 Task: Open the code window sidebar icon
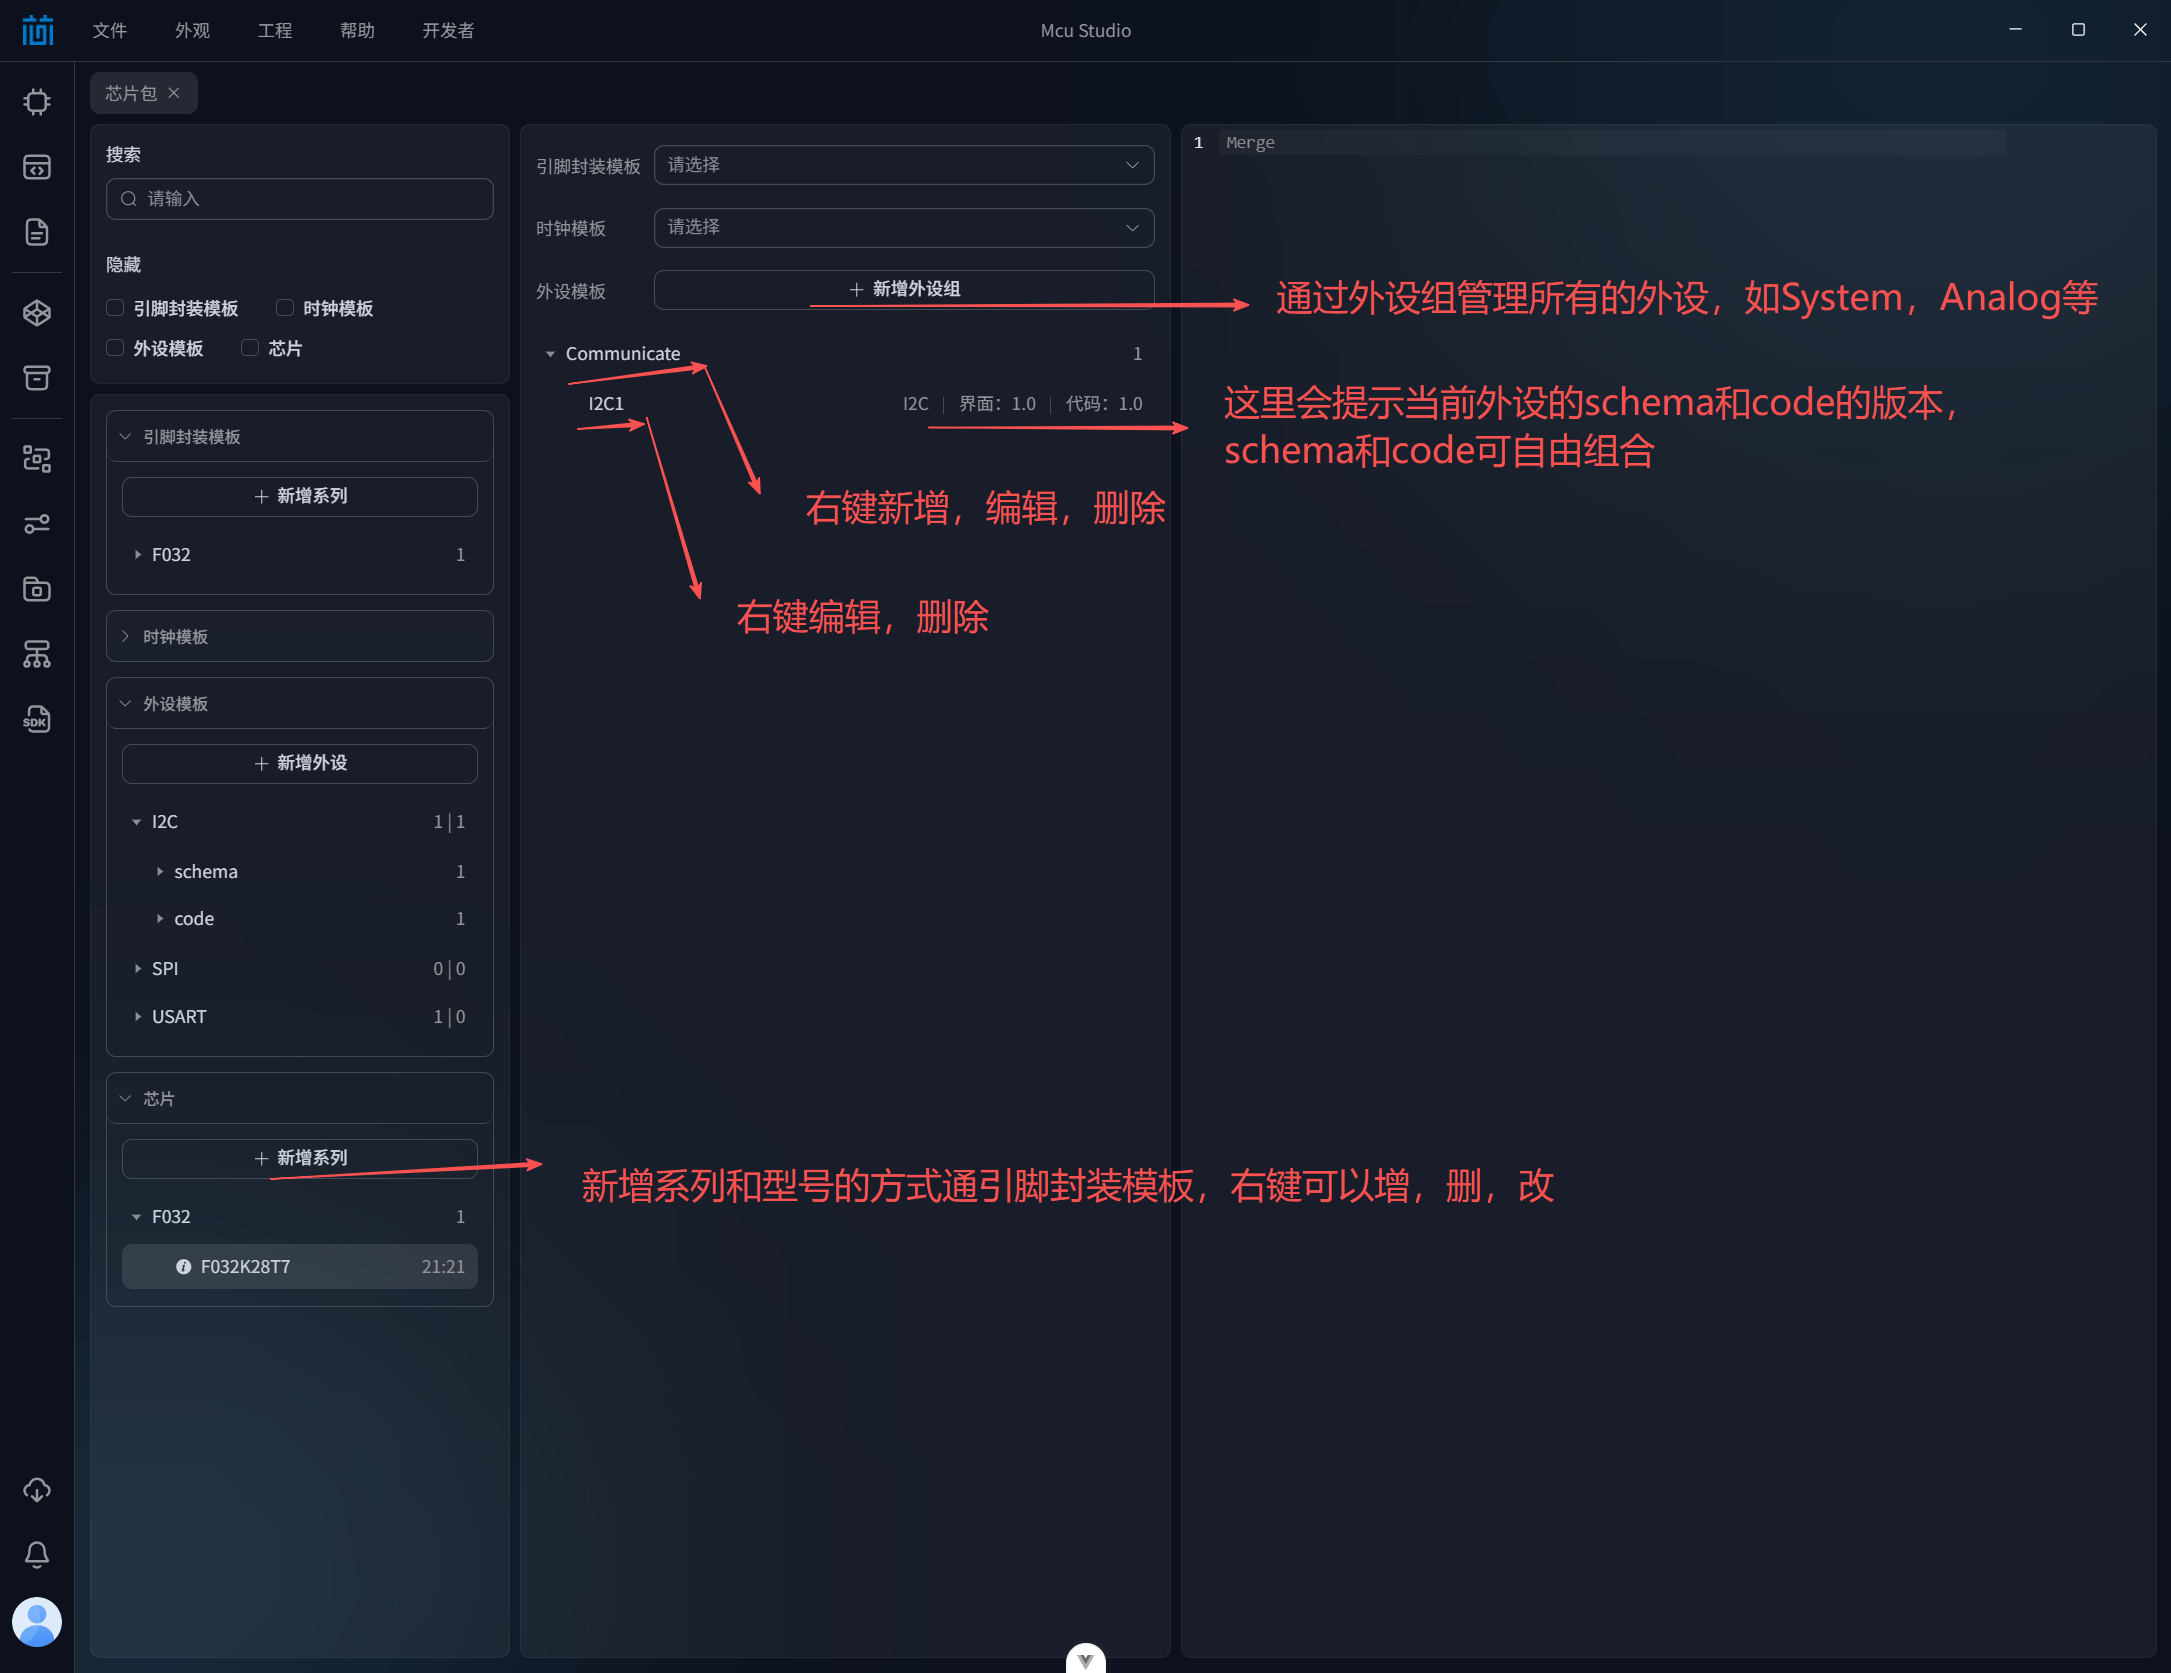click(x=37, y=167)
